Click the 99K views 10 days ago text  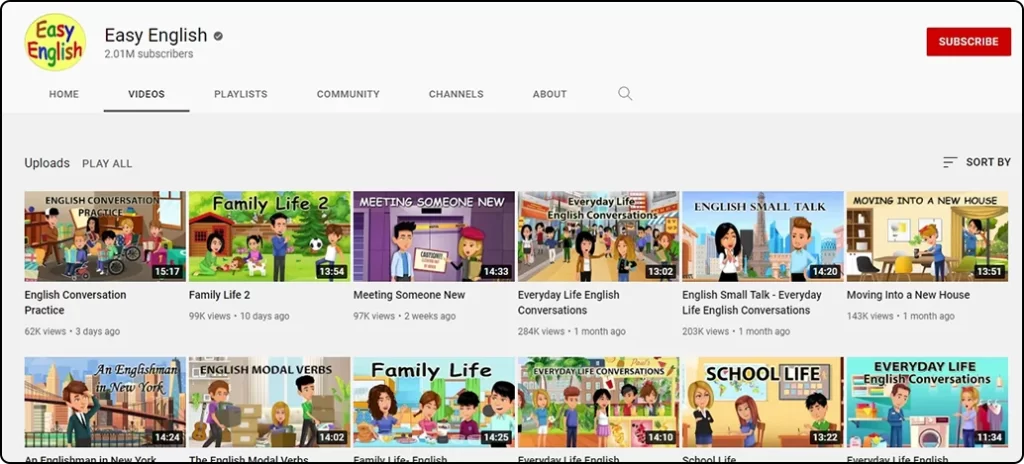(x=239, y=316)
